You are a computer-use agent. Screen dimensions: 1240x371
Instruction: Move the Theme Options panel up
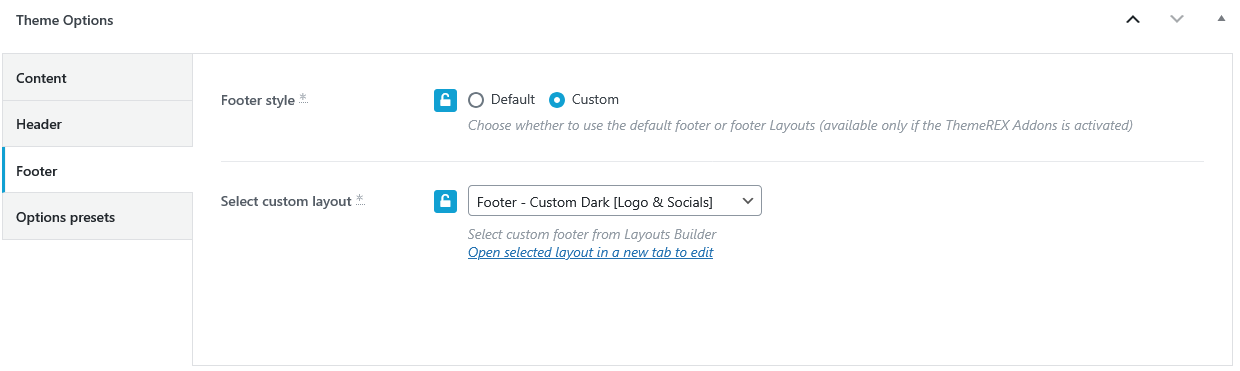pos(1133,19)
